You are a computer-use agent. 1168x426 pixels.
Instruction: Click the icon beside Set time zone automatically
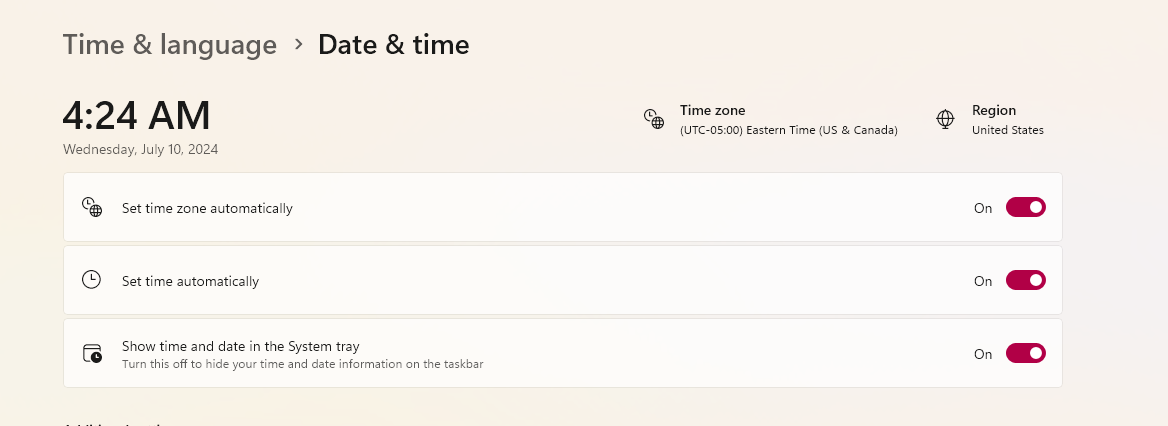point(92,208)
